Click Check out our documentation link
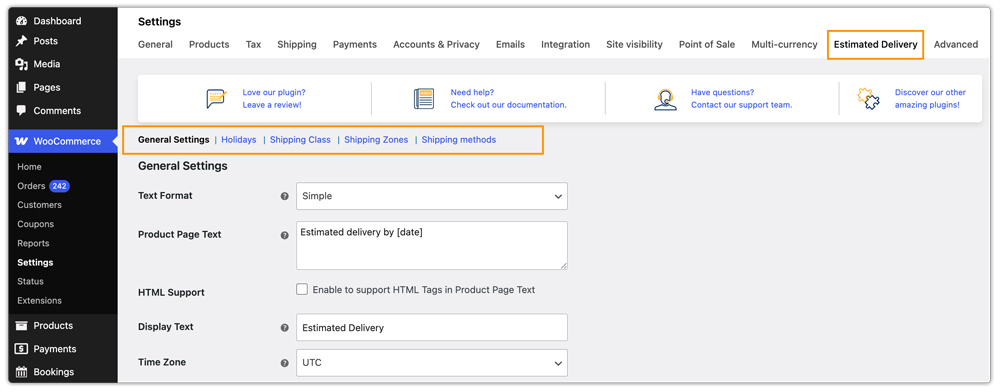The width and height of the screenshot is (1000, 392). pyautogui.click(x=508, y=105)
